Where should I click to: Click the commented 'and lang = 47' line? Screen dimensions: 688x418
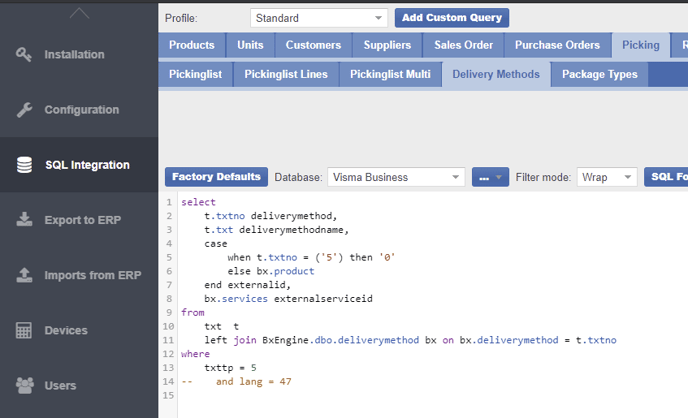(253, 382)
